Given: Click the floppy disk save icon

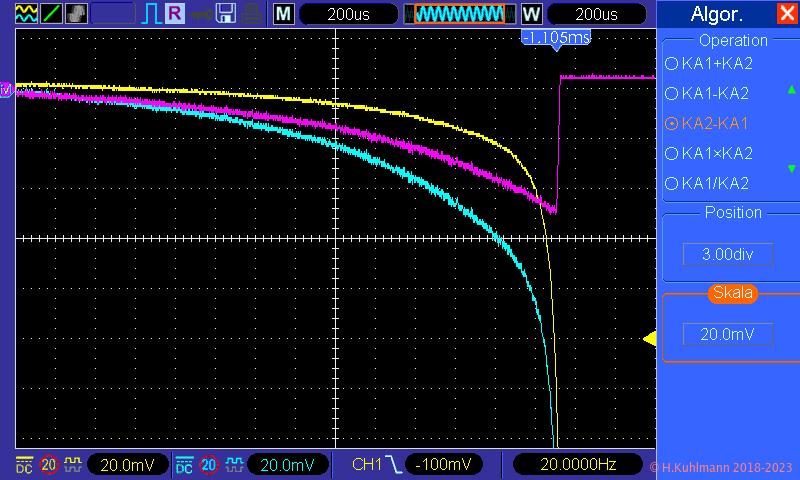Looking at the screenshot, I should [226, 14].
